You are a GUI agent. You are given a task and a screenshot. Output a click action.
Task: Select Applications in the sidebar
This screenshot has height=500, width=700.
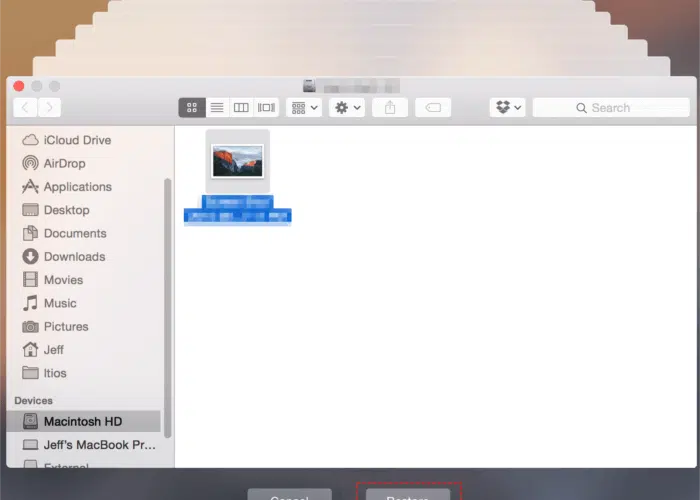coord(77,186)
